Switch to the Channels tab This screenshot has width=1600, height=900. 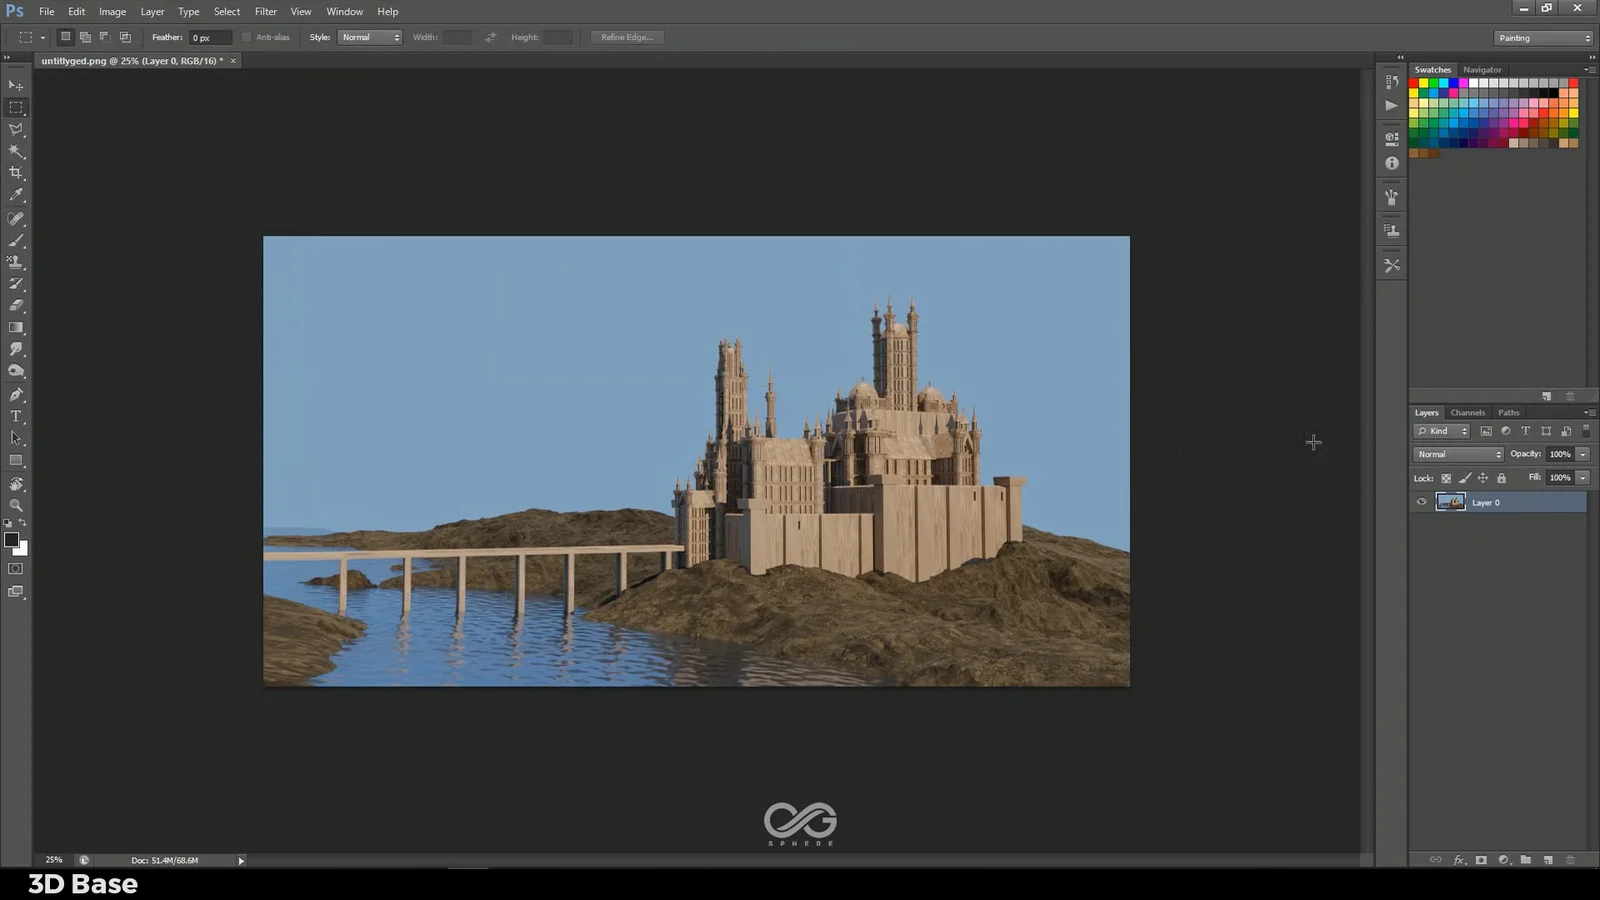click(x=1467, y=412)
